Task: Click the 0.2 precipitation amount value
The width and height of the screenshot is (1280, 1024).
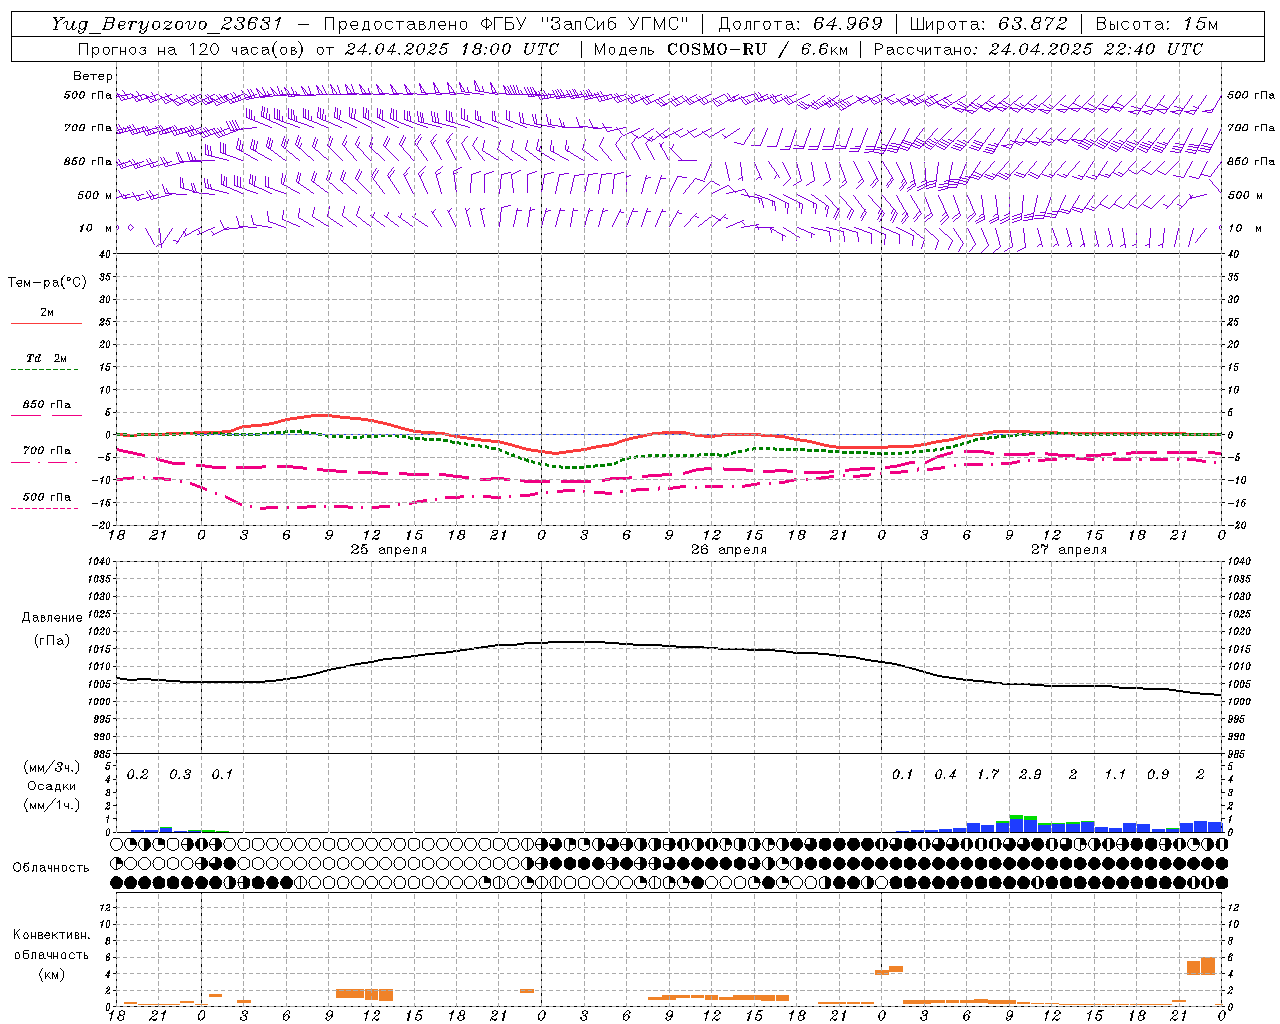Action: pos(137,775)
